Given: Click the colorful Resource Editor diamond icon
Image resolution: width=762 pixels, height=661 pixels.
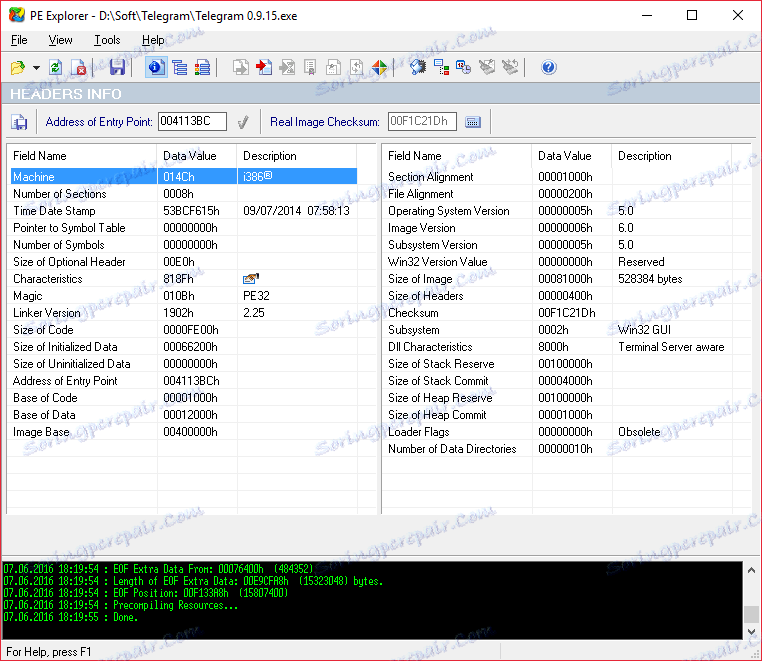Looking at the screenshot, I should click(x=380, y=68).
